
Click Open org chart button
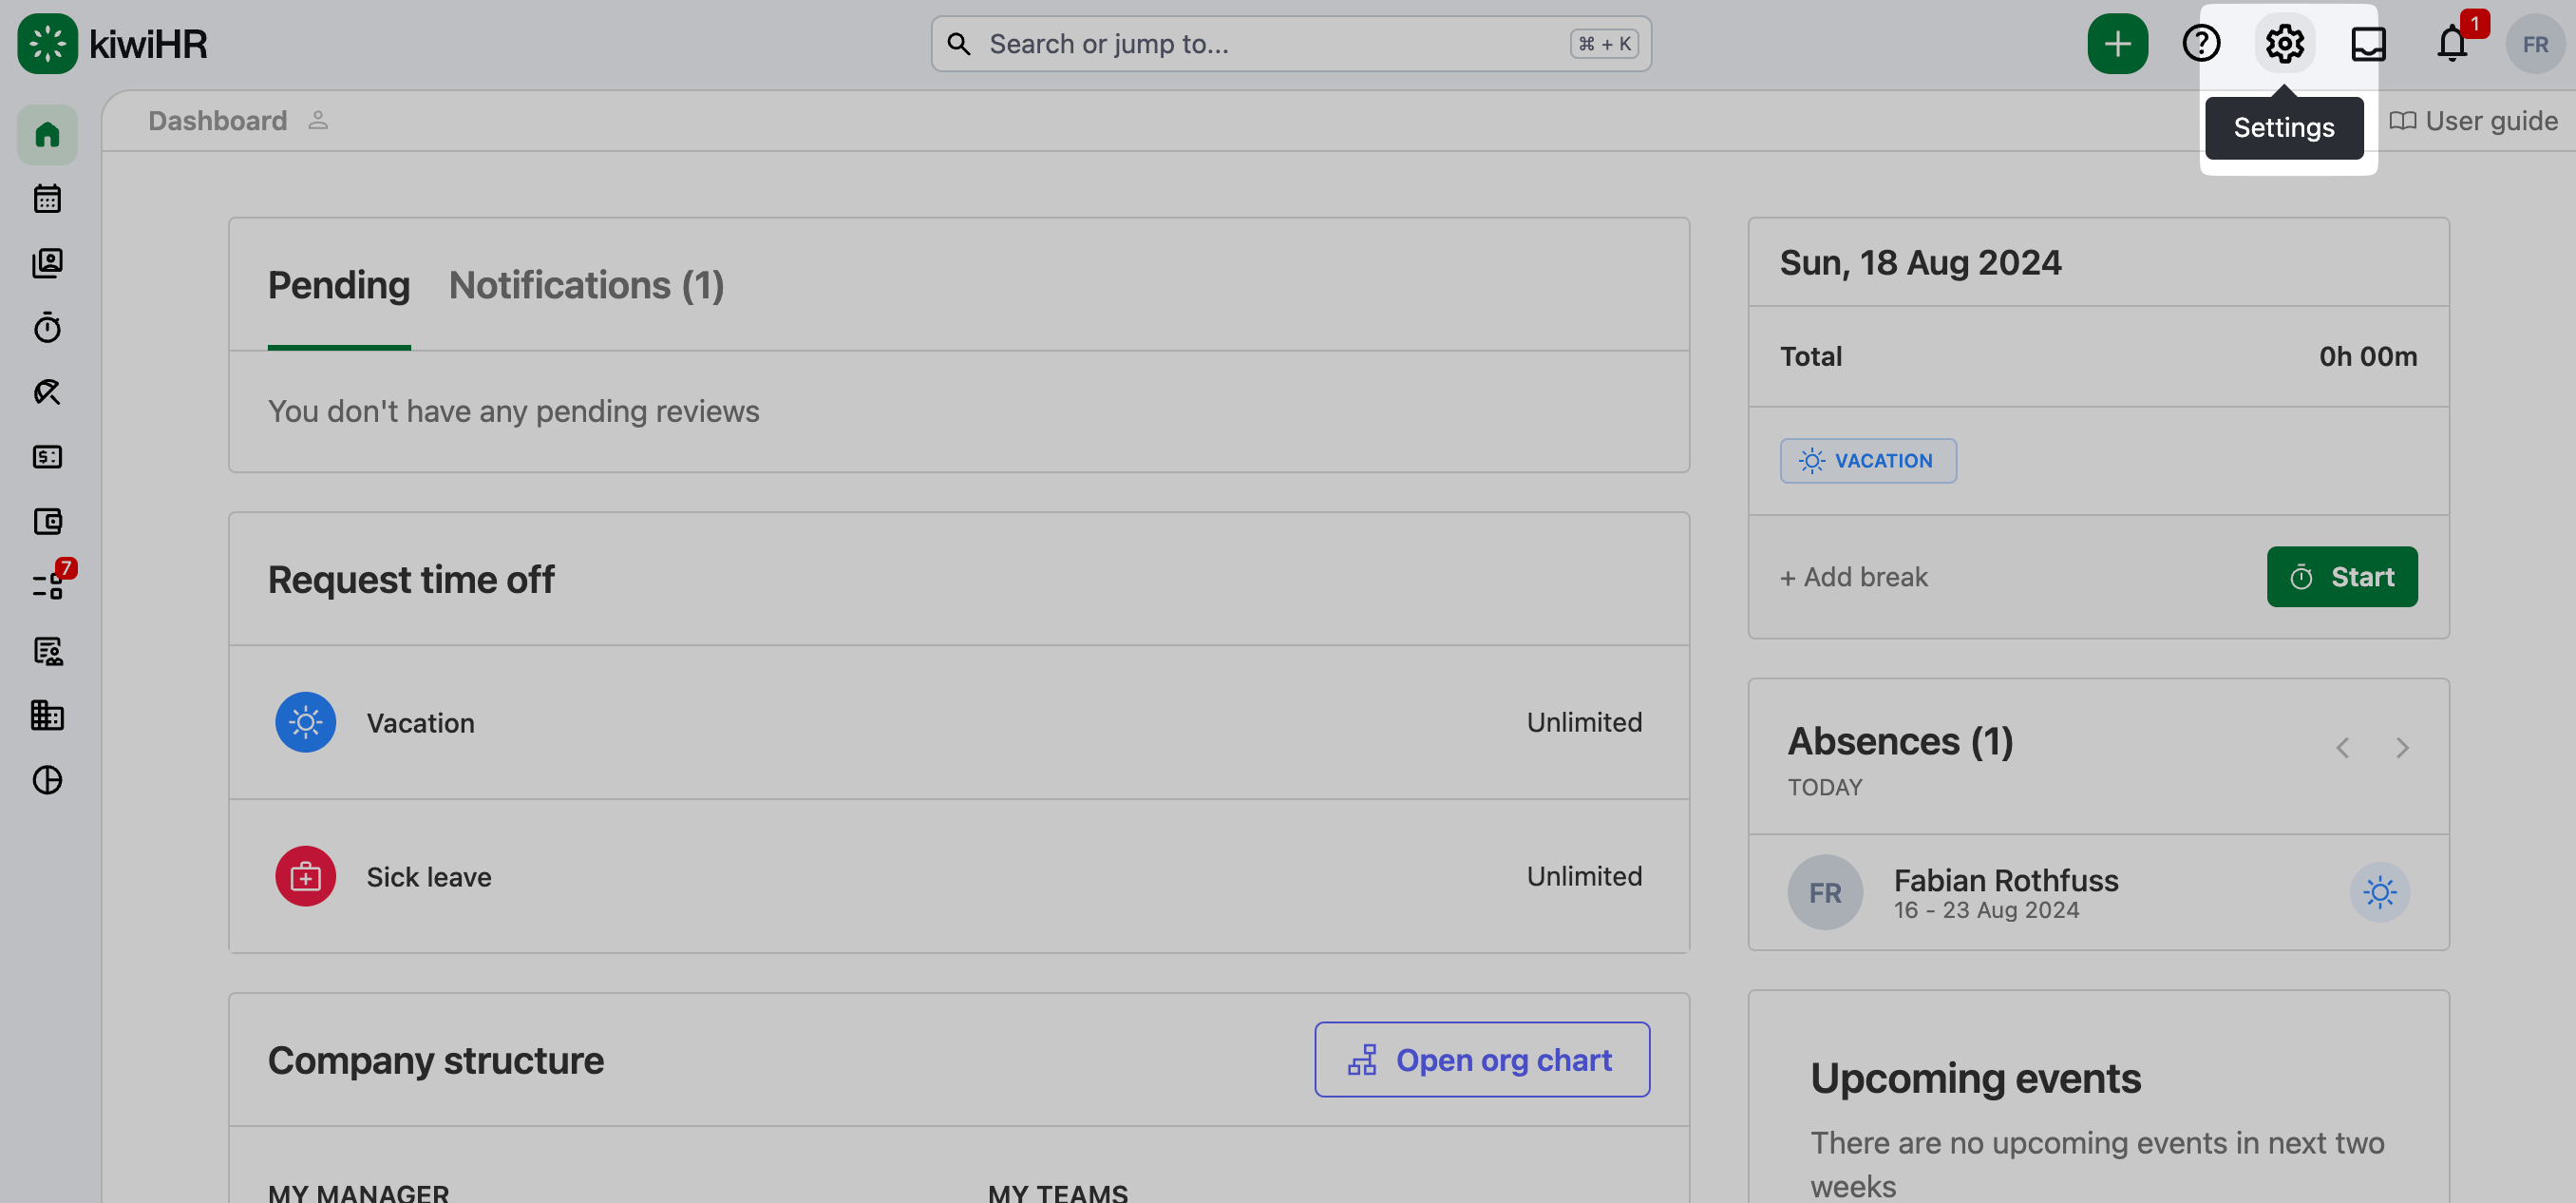(1481, 1060)
